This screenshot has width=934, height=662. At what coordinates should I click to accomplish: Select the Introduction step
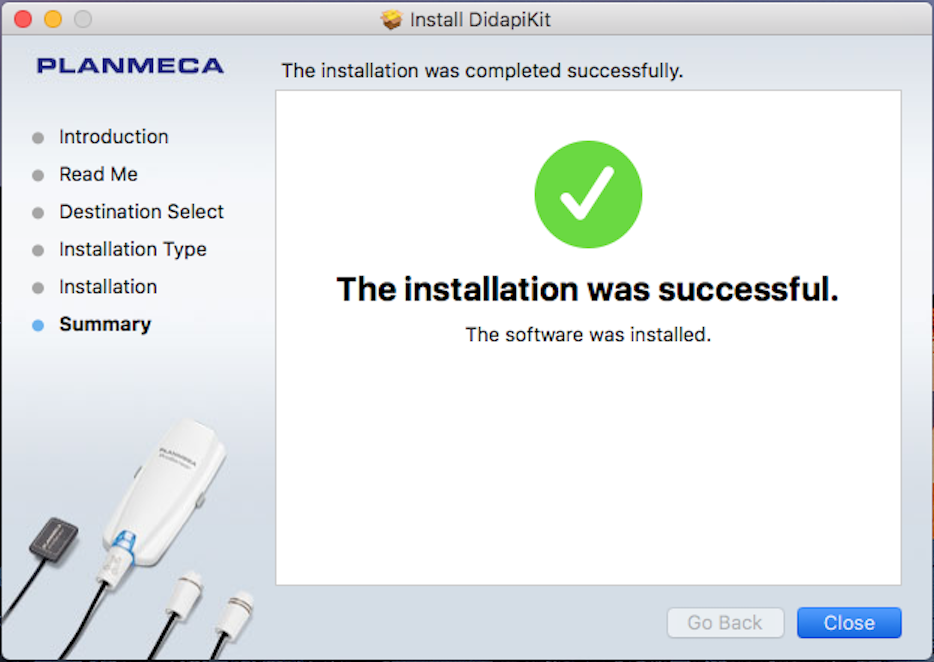pyautogui.click(x=113, y=137)
